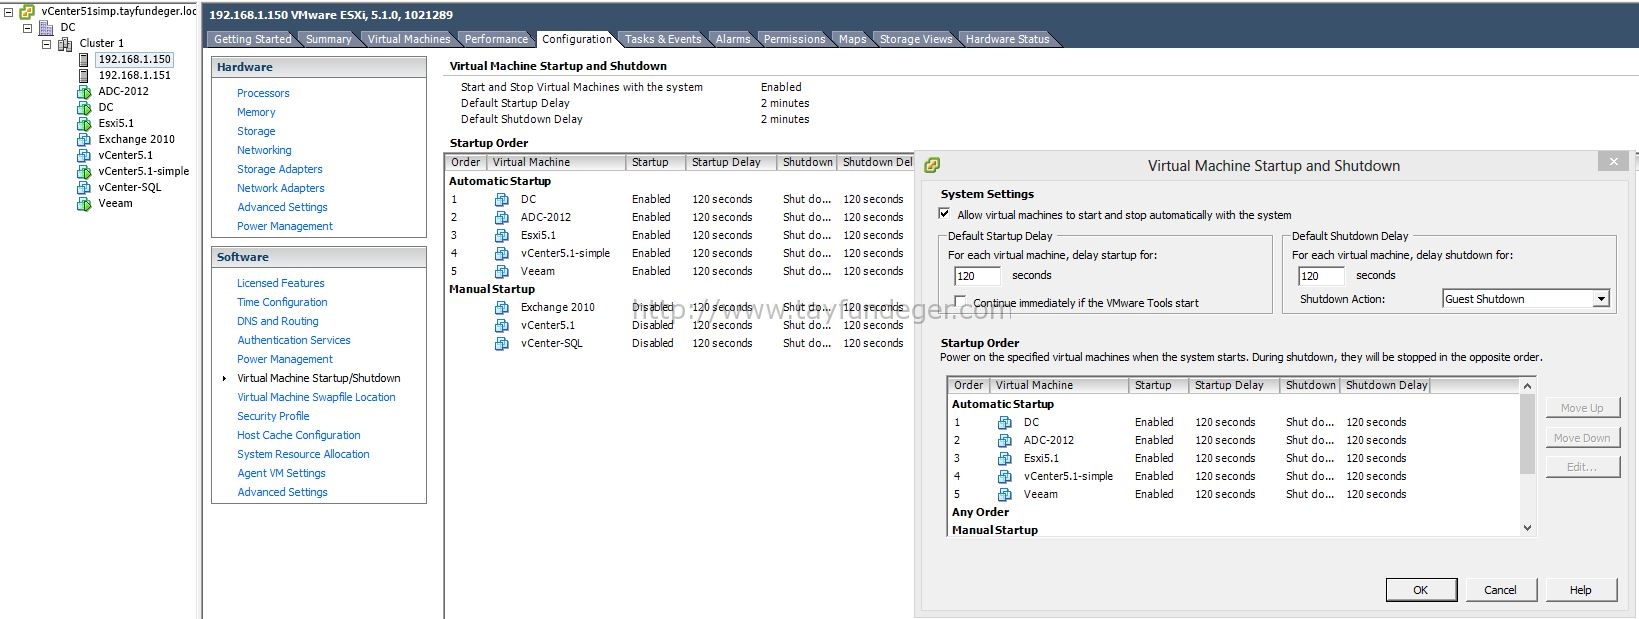The width and height of the screenshot is (1639, 619).
Task: Open System Resource Allocation link
Action: (x=303, y=454)
